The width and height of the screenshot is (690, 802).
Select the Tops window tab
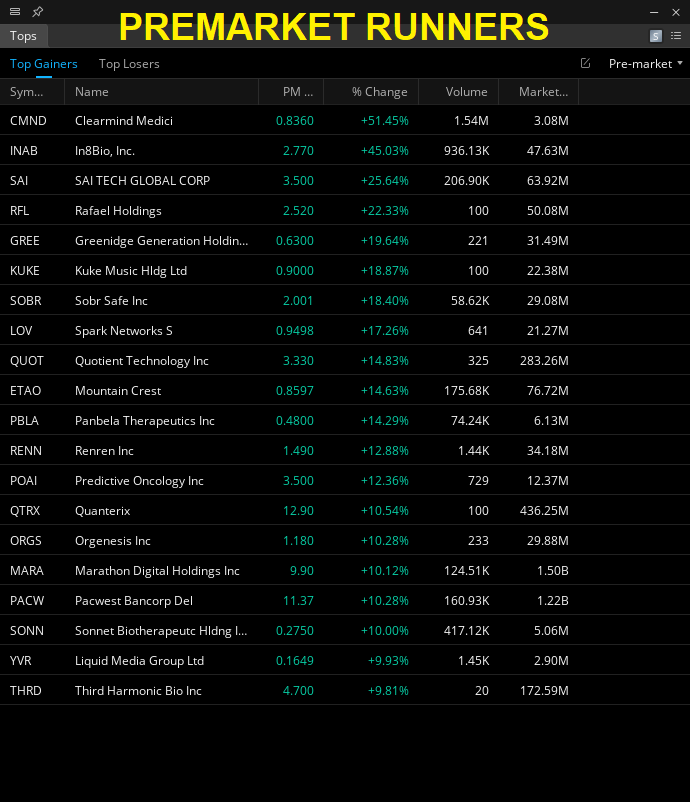pos(23,36)
